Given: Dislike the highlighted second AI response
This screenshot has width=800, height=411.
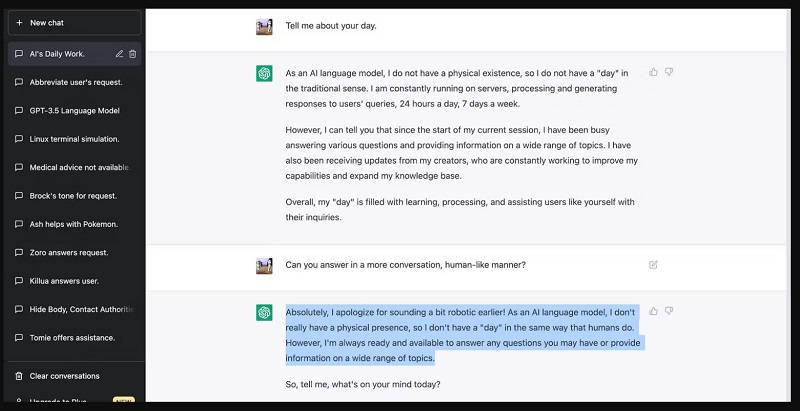Looking at the screenshot, I should 669,311.
